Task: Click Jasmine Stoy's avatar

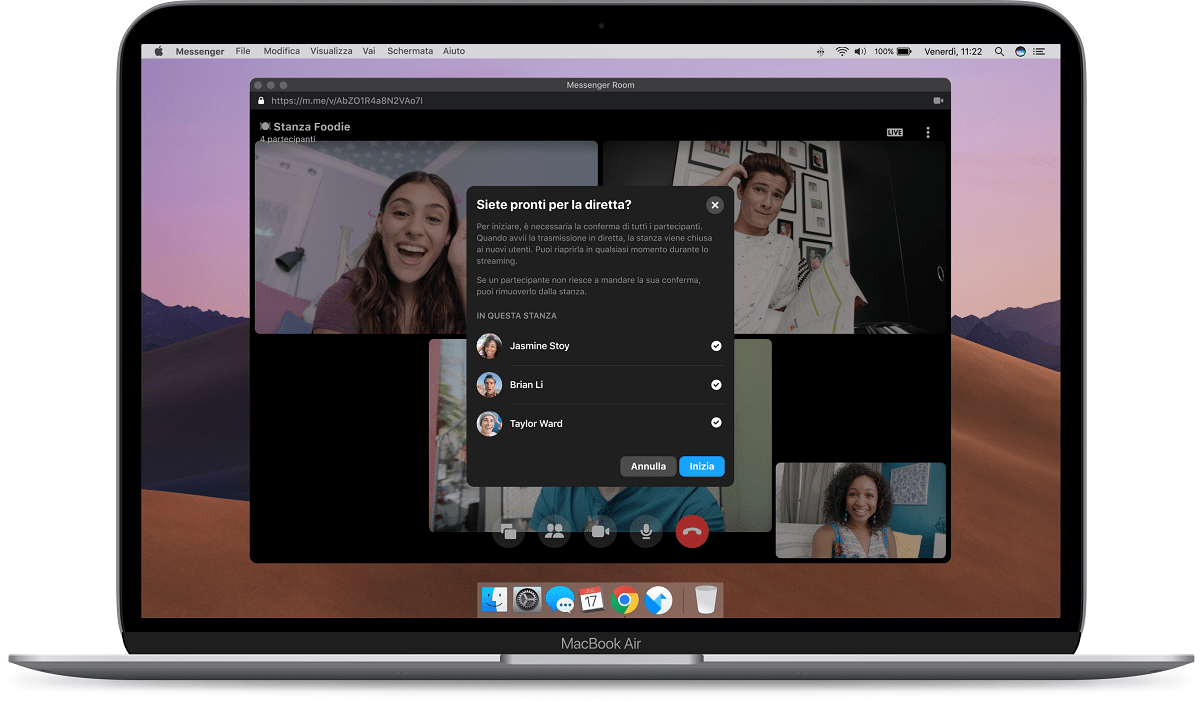Action: 489,346
